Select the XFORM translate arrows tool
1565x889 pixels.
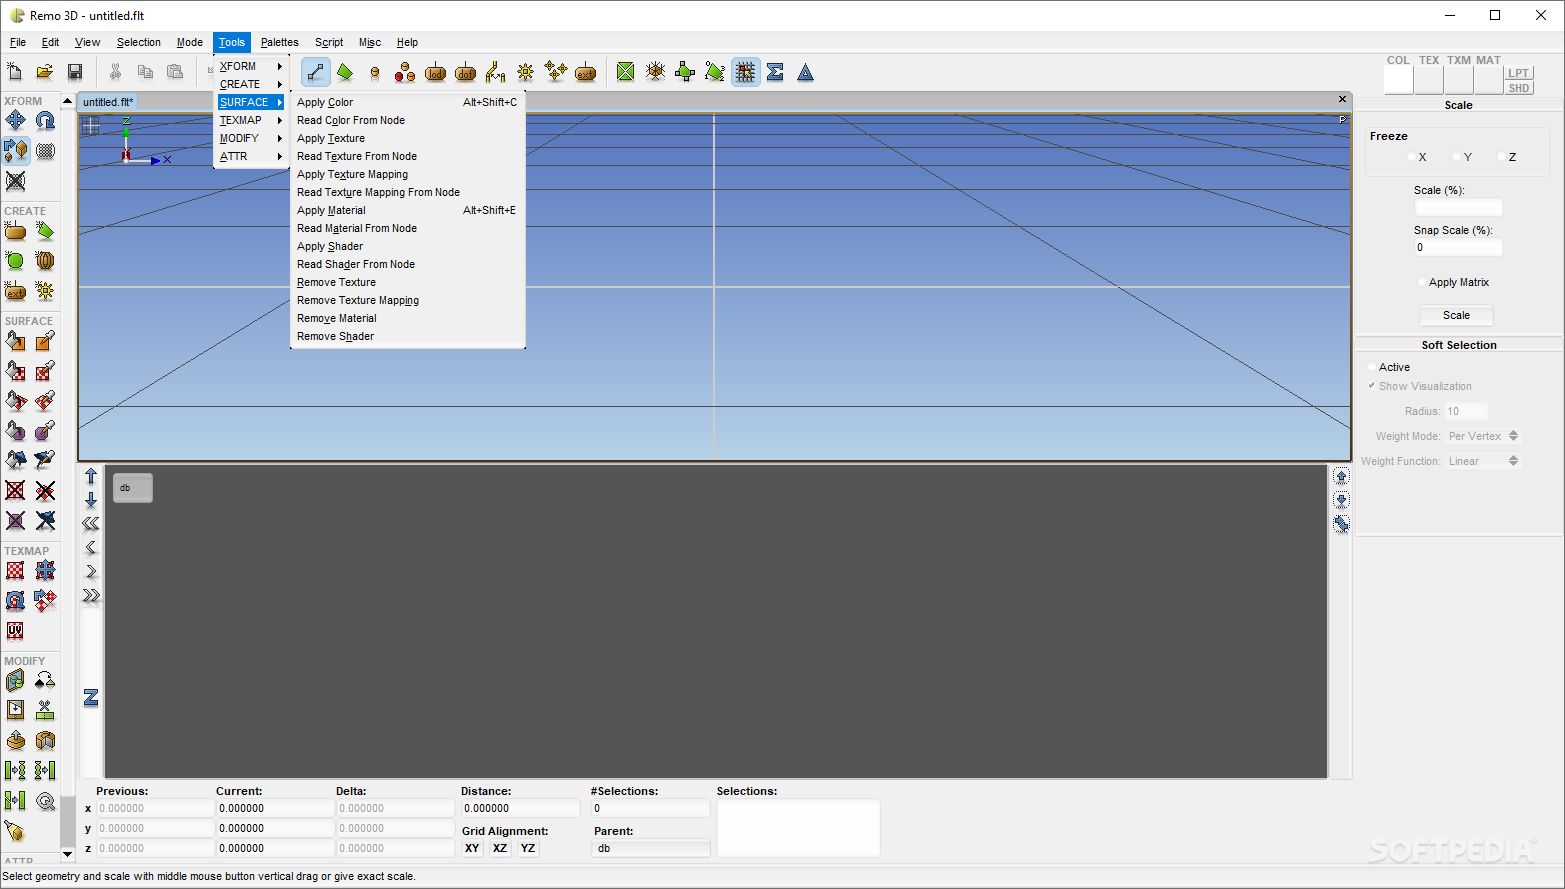tap(15, 121)
